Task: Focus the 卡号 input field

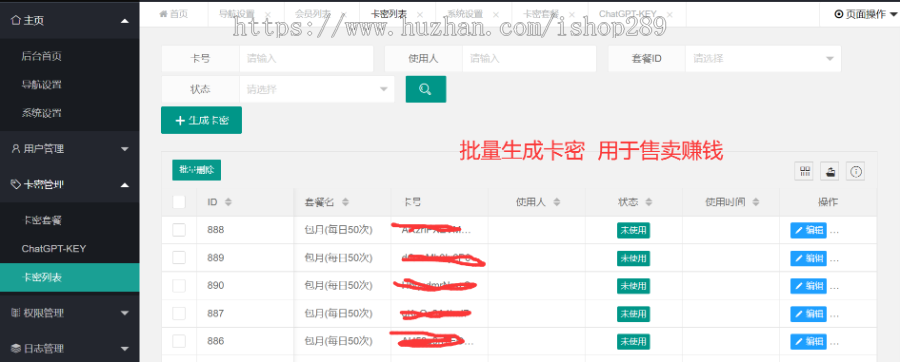Action: pos(307,59)
